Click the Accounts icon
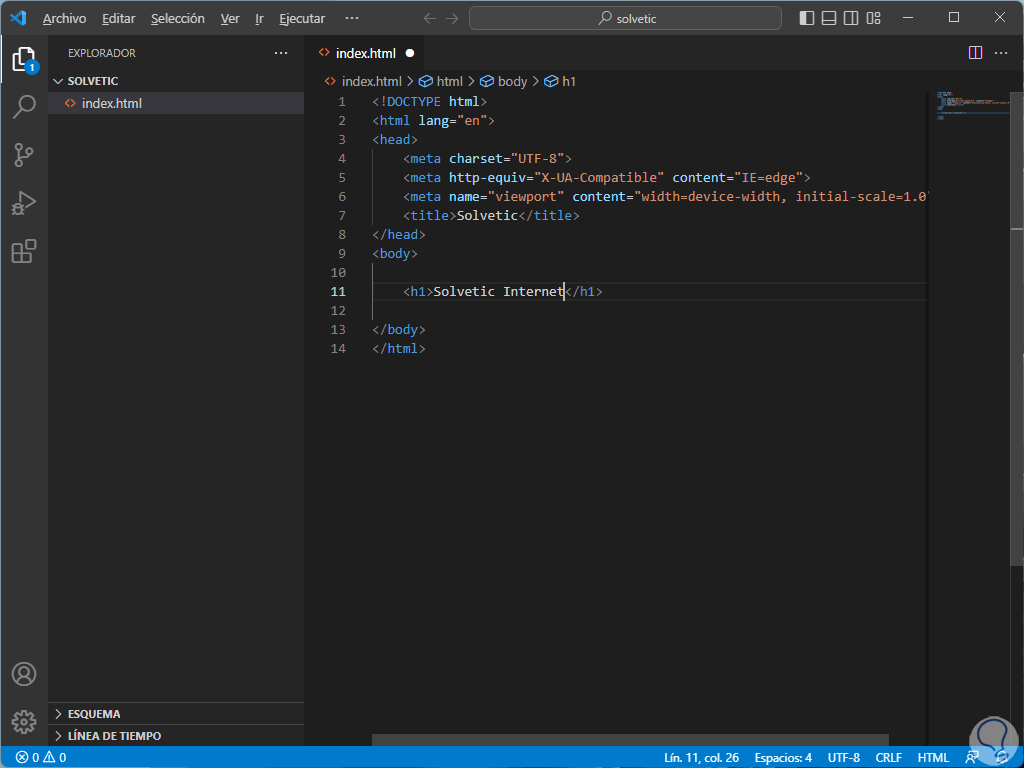The image size is (1024, 768). pyautogui.click(x=24, y=674)
